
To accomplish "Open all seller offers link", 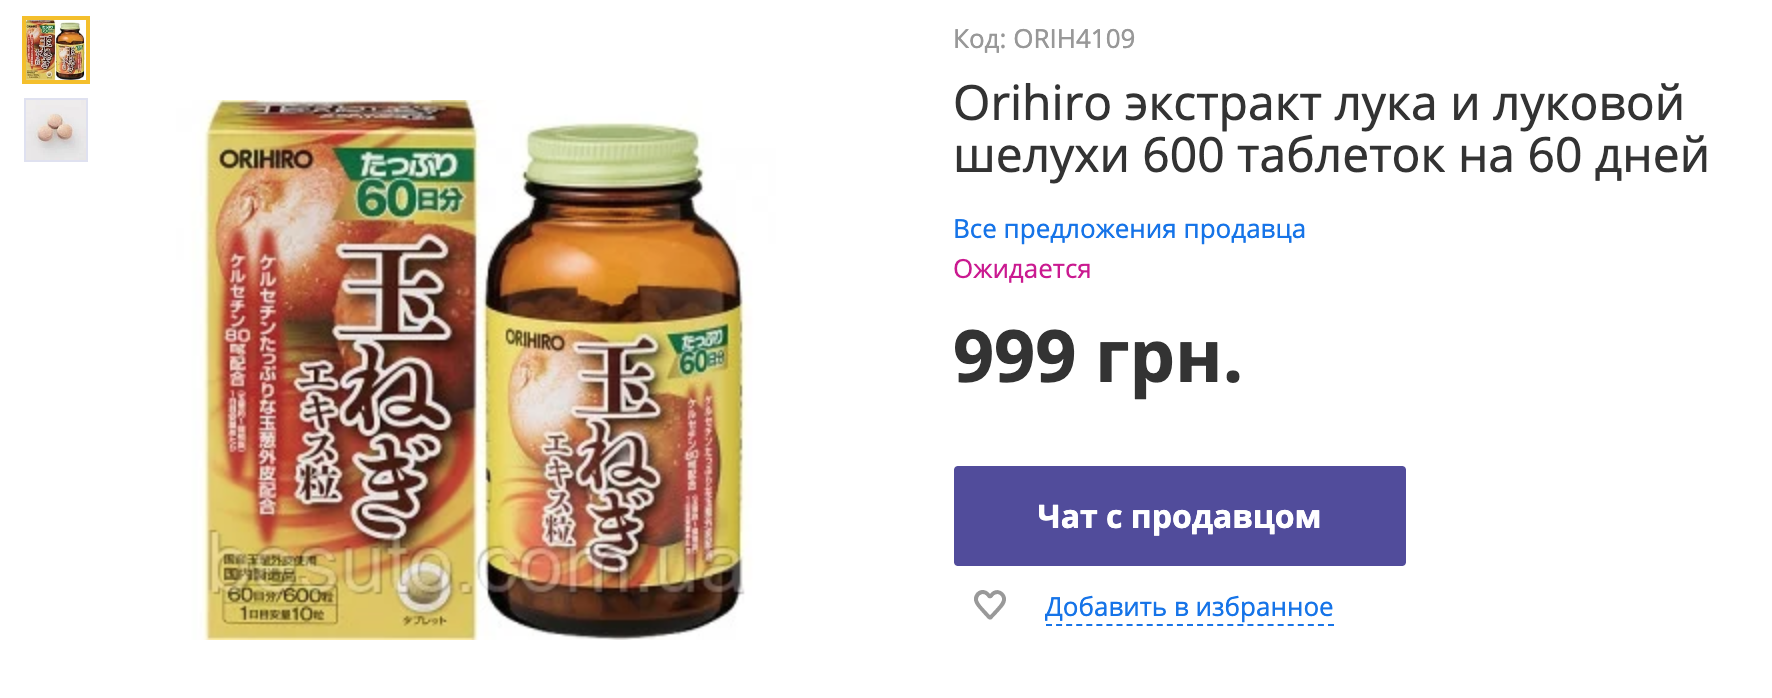I will coord(1129,229).
